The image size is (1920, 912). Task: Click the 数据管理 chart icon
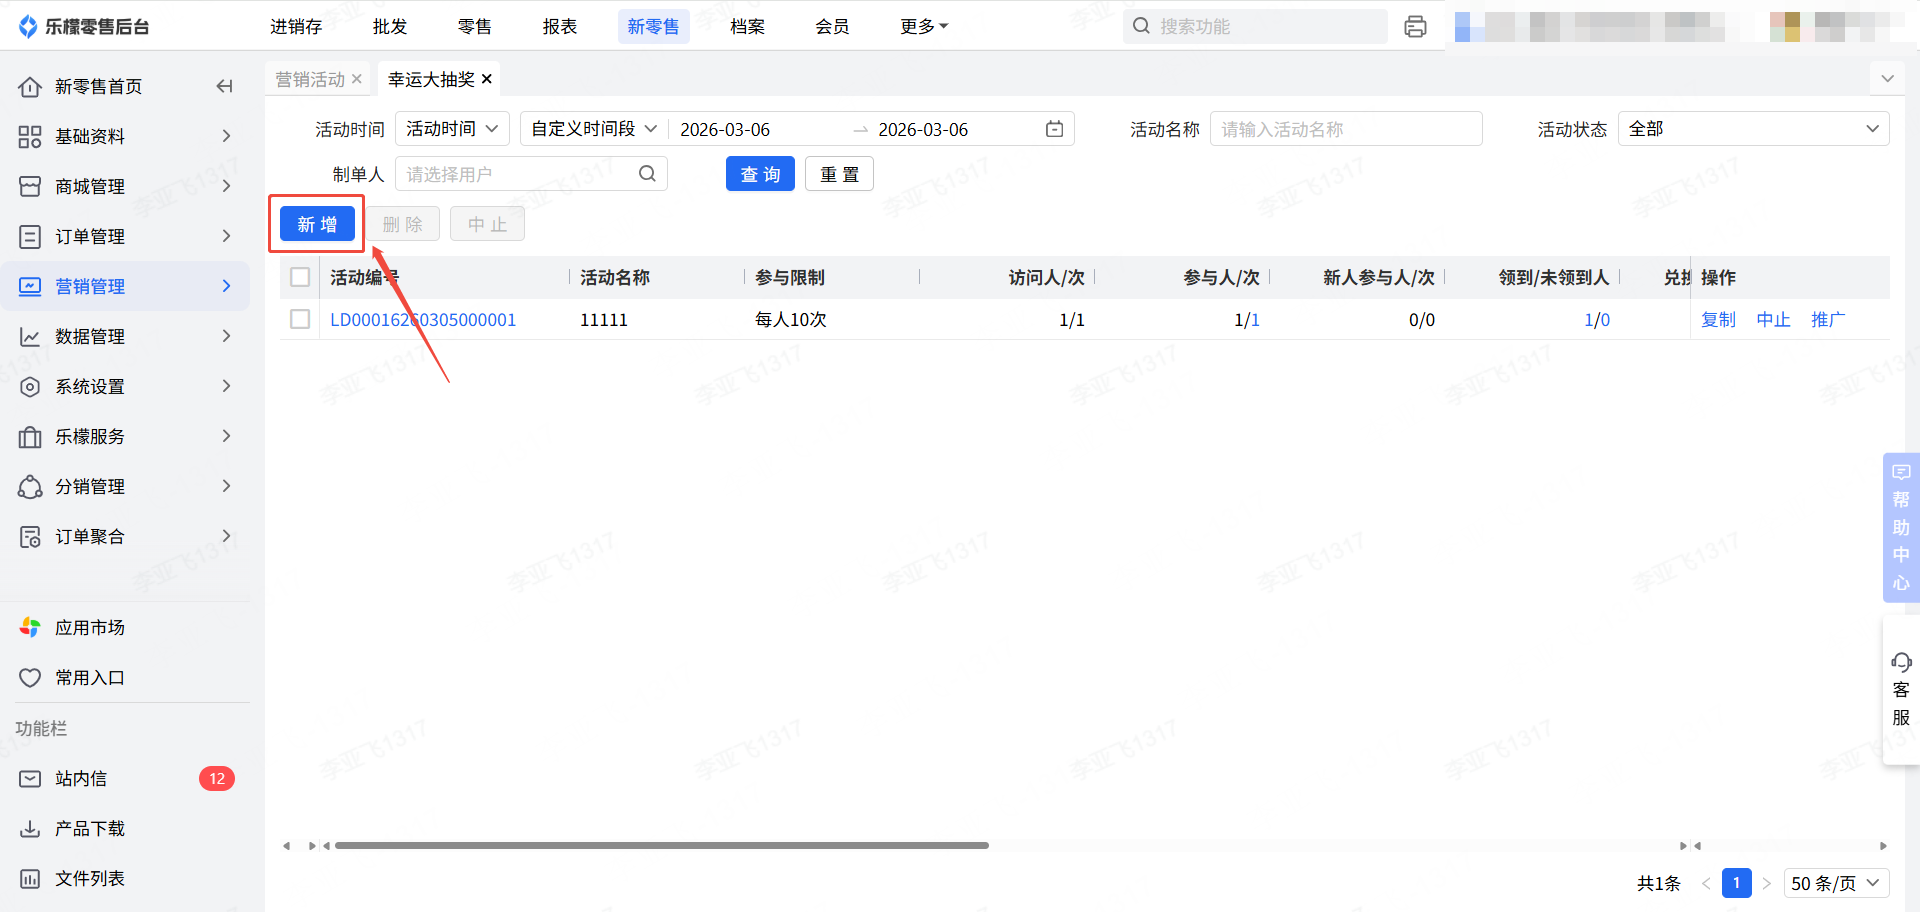pyautogui.click(x=30, y=337)
